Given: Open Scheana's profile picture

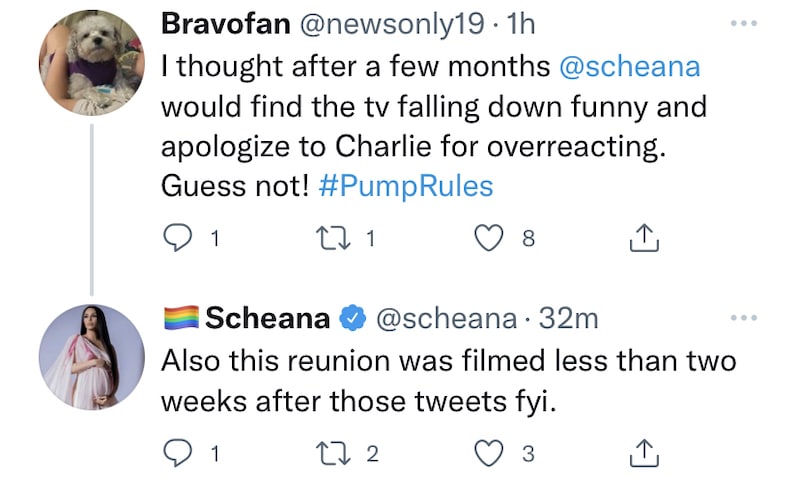Looking at the screenshot, I should tap(91, 357).
